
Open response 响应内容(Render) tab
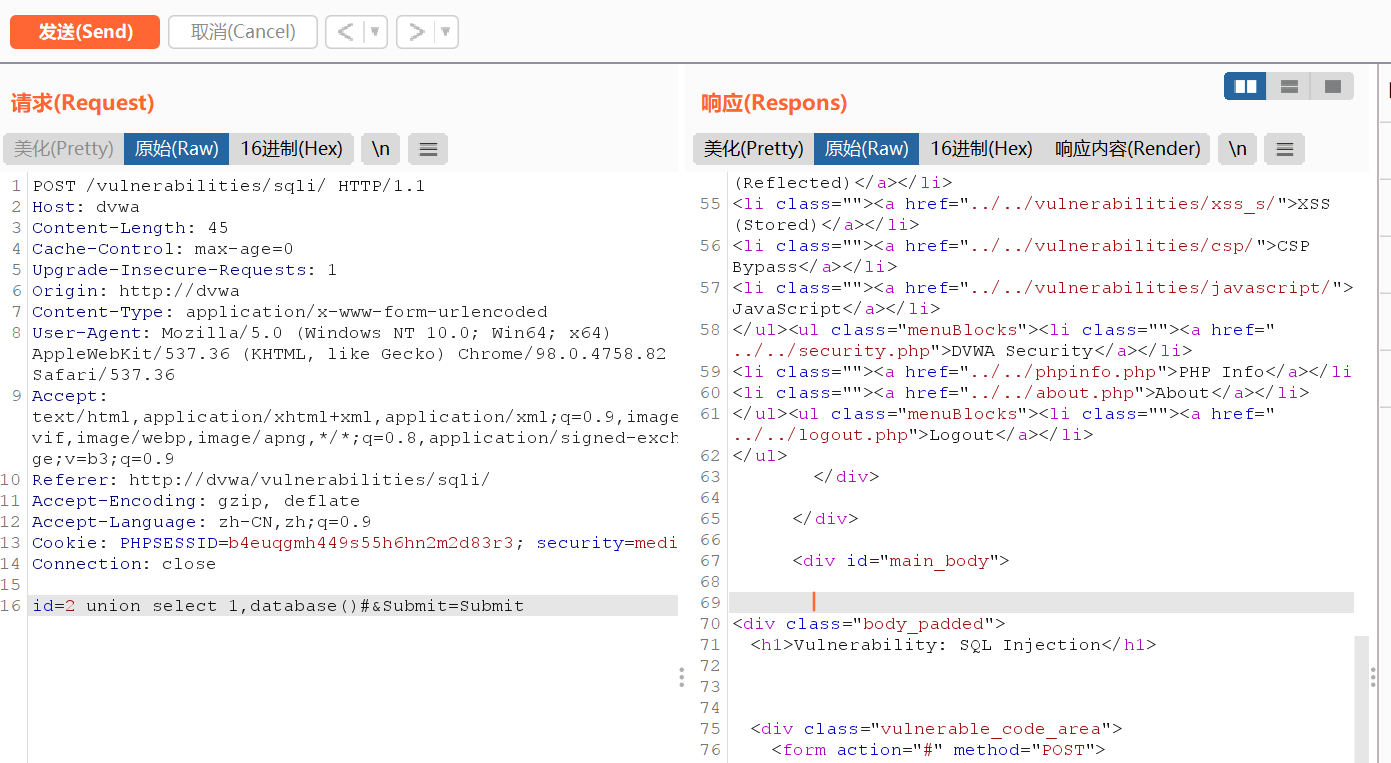coord(1127,149)
